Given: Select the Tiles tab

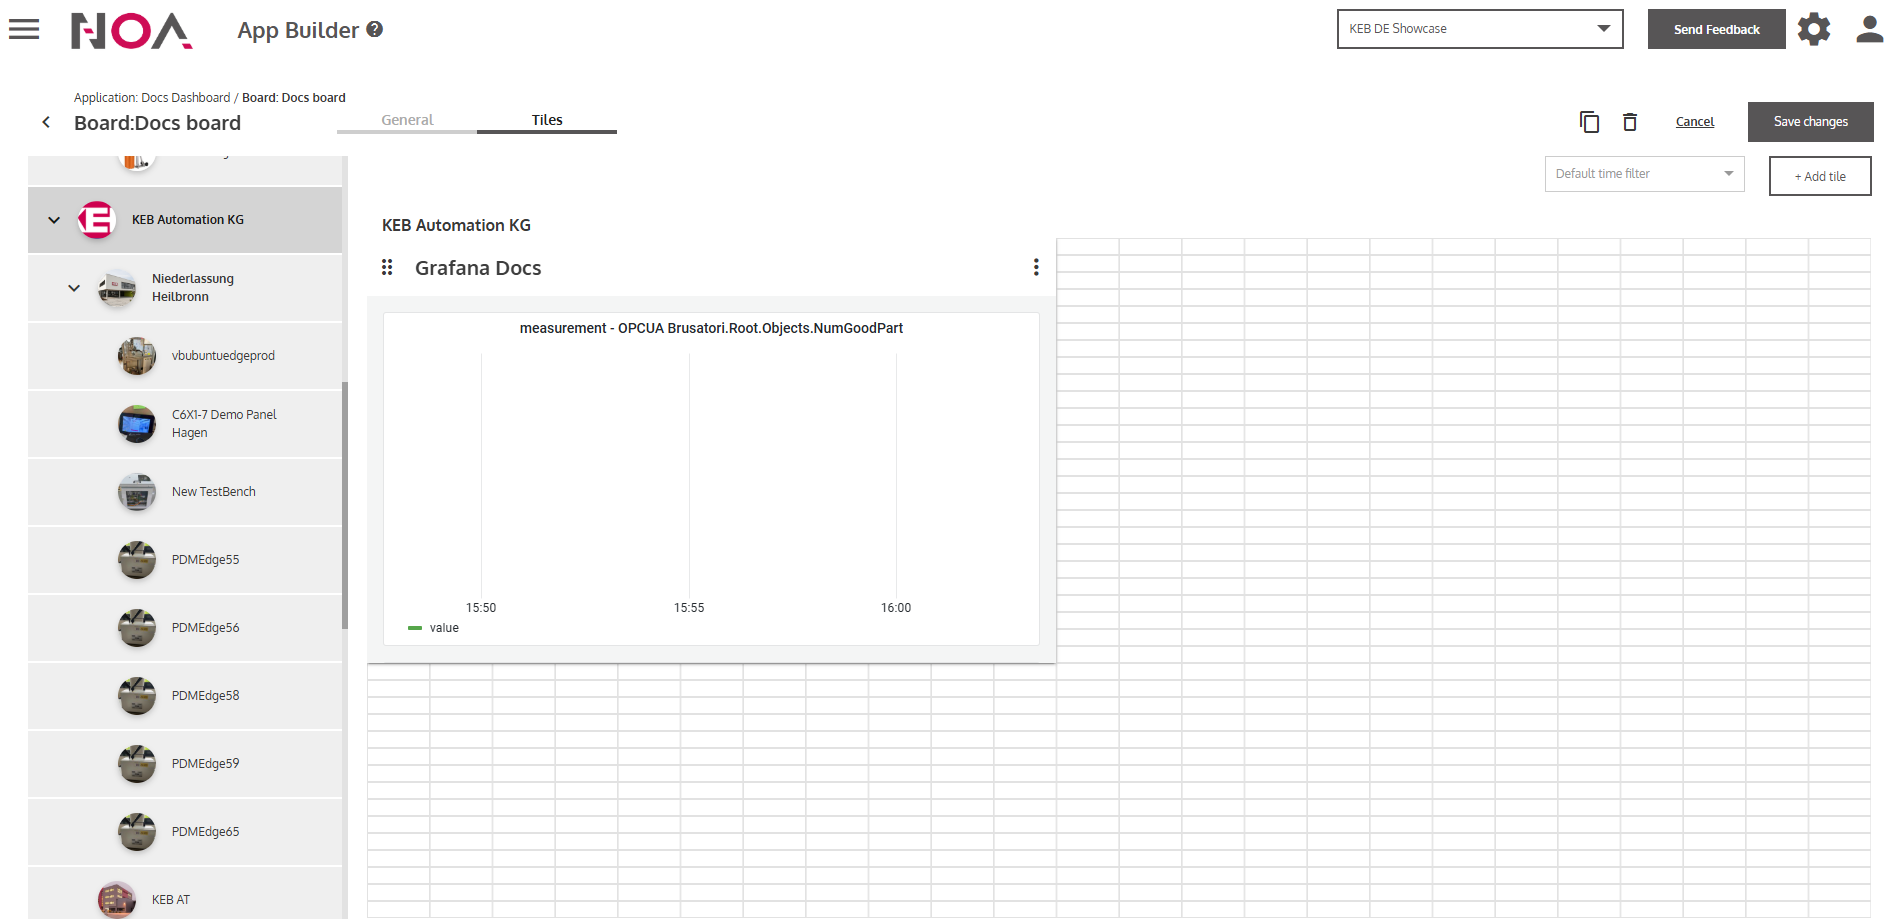Looking at the screenshot, I should [x=547, y=120].
